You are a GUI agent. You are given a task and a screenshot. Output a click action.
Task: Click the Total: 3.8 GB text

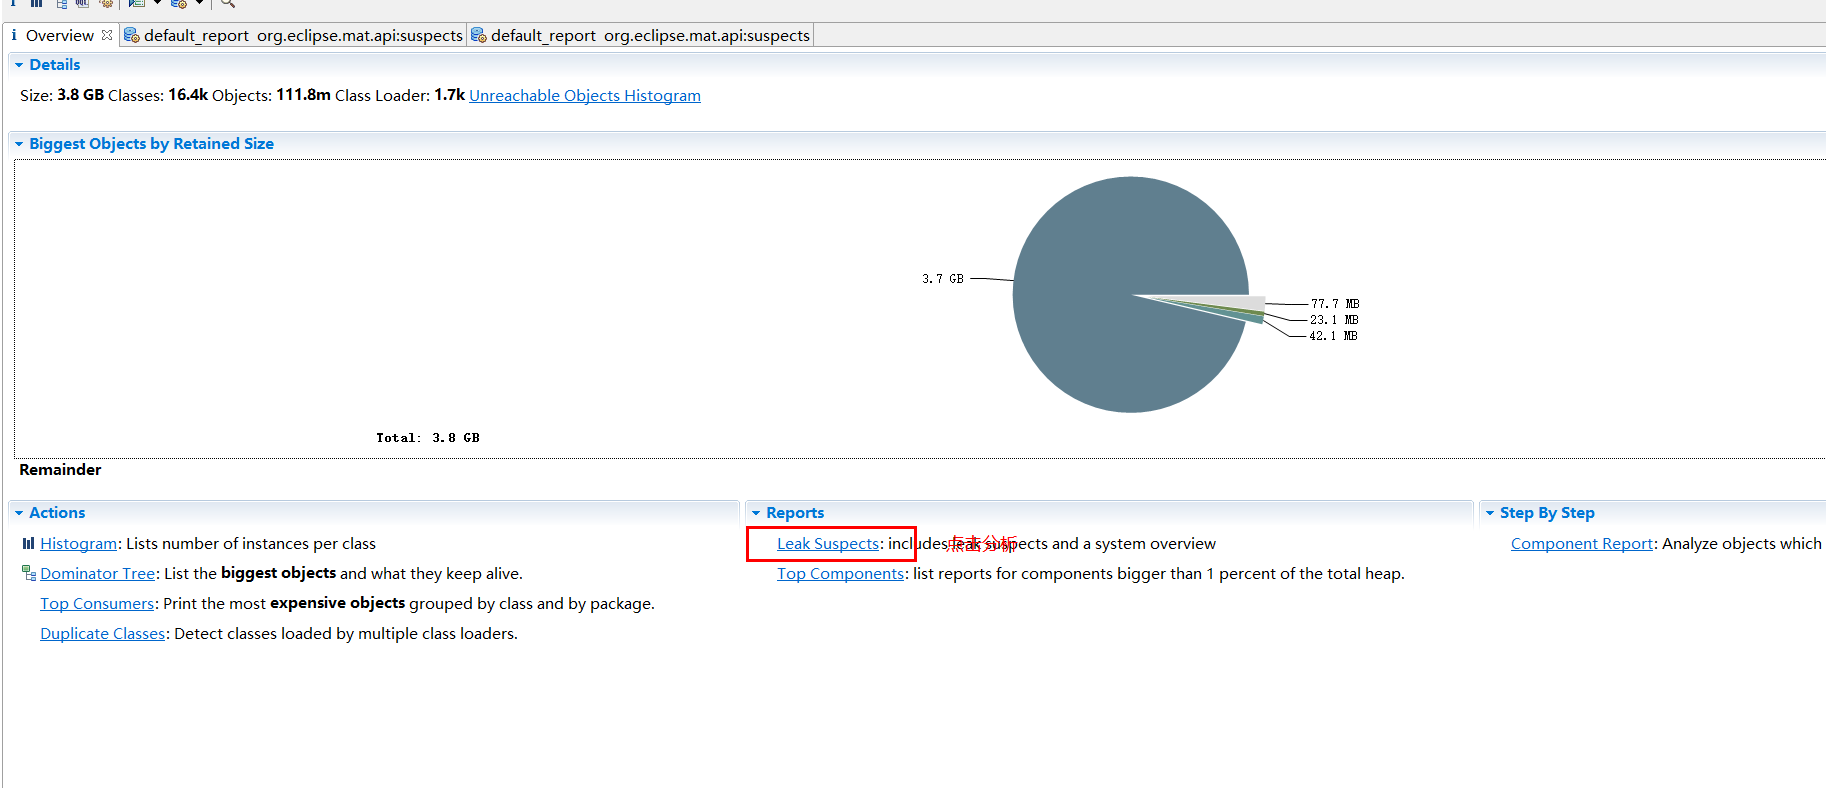pos(428,438)
